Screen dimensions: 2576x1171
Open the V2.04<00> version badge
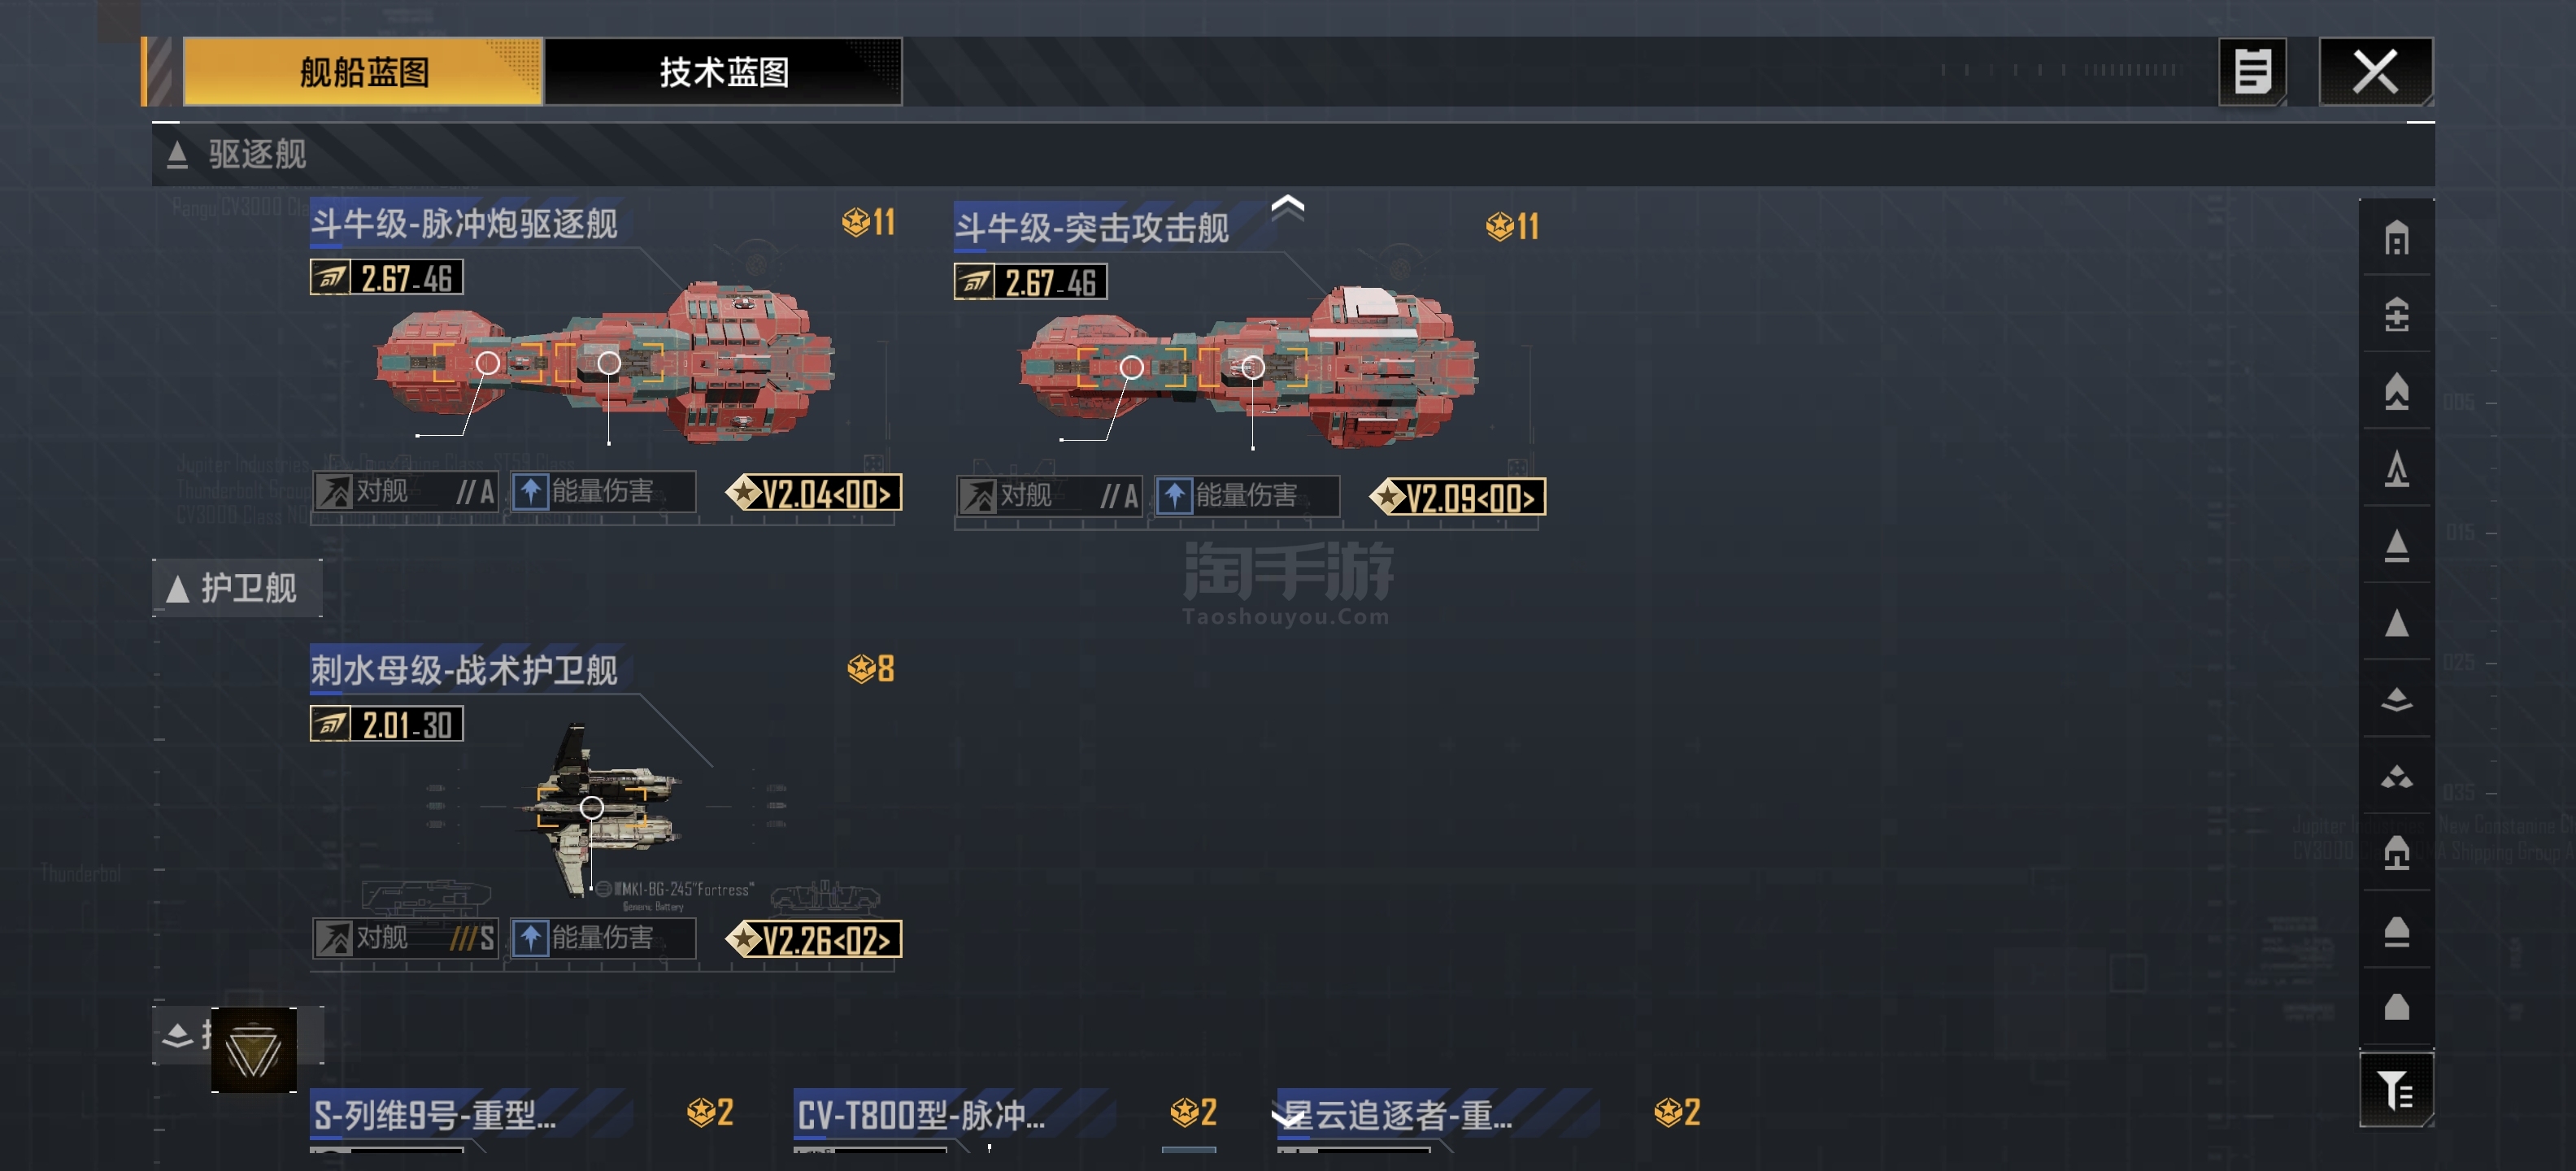(814, 493)
